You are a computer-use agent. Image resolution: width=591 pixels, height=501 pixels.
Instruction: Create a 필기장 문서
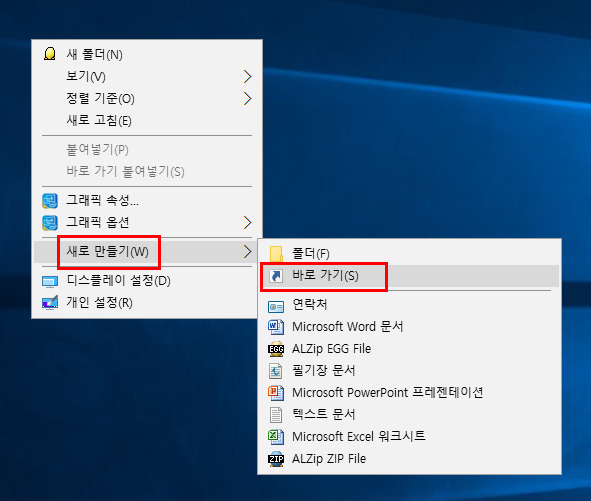[x=410, y=371]
